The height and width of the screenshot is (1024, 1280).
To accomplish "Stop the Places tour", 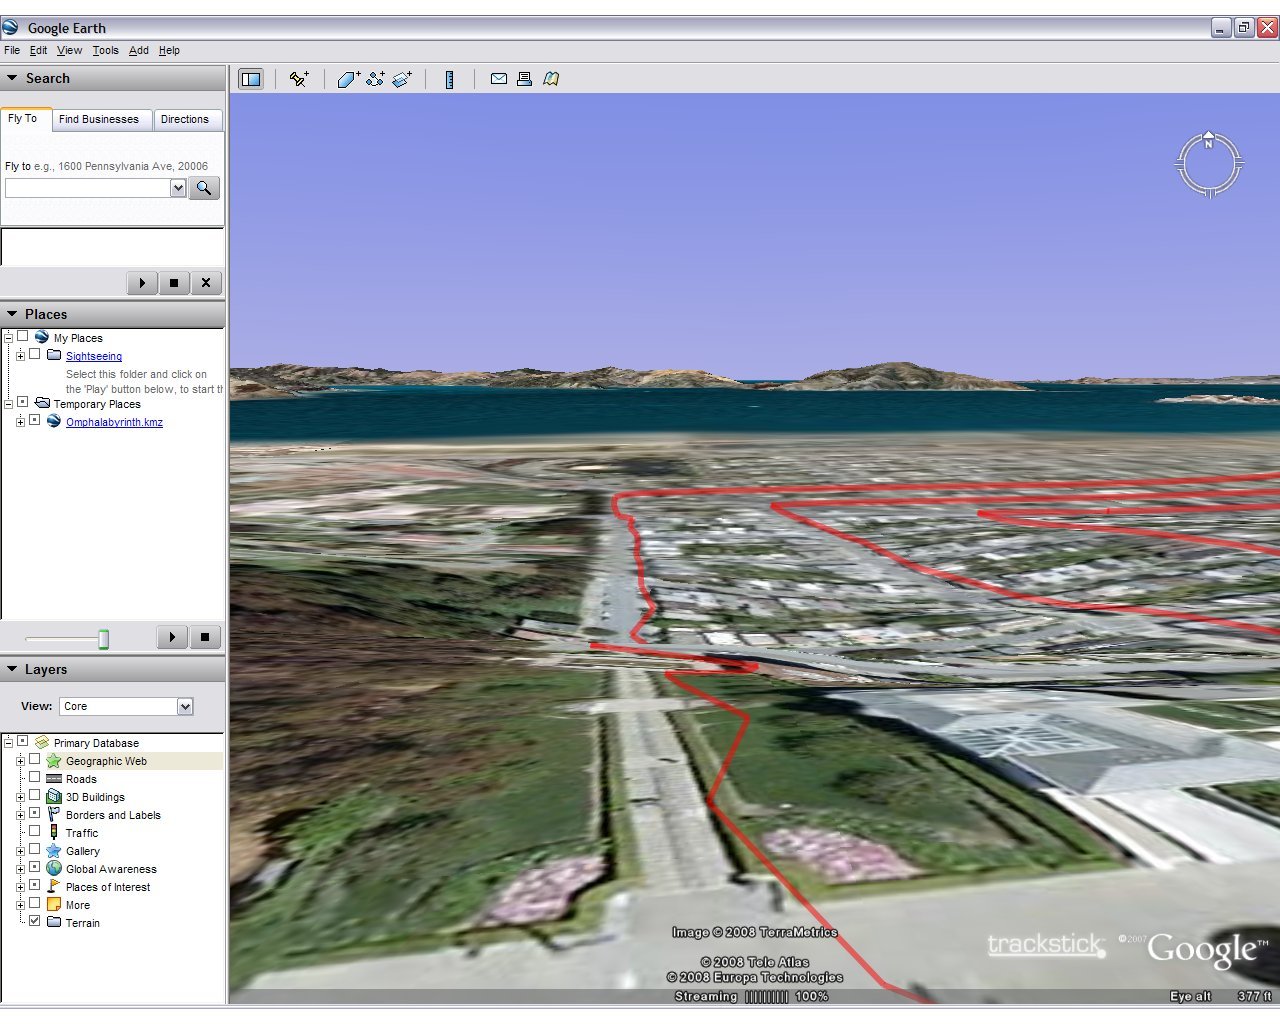I will point(205,637).
